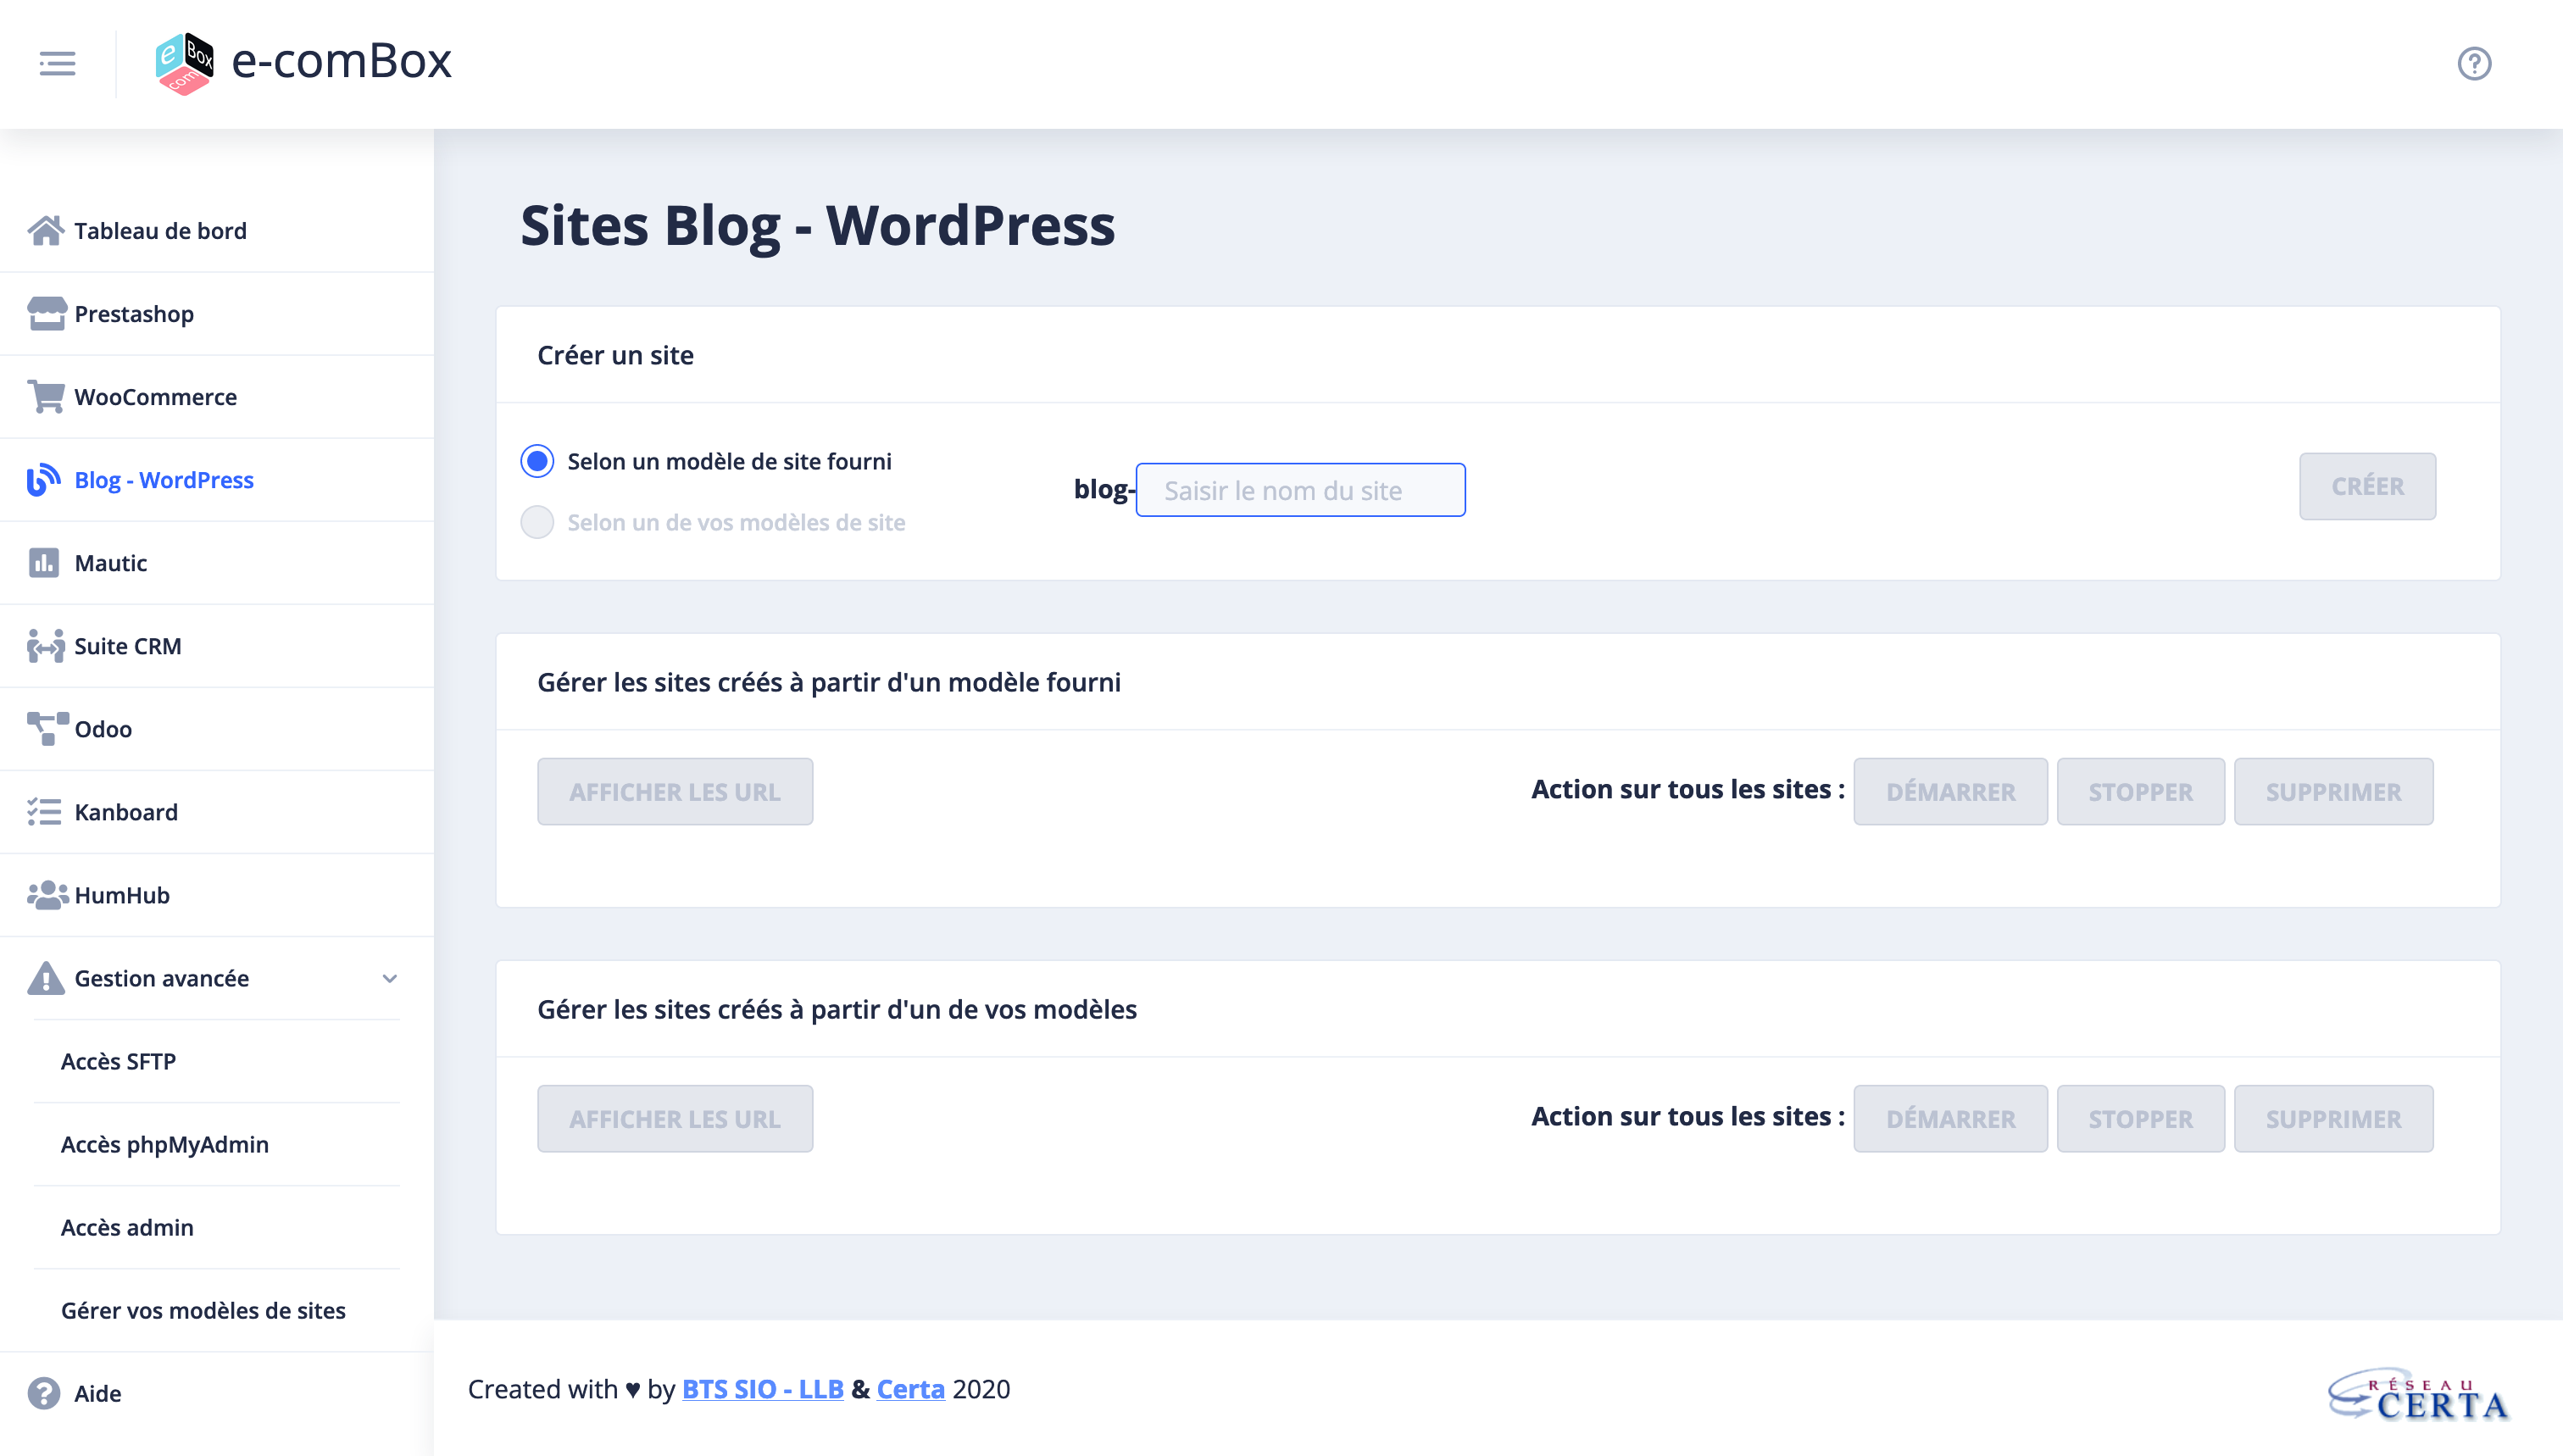The height and width of the screenshot is (1456, 2563).
Task: Click the Aide question circle icon
Action: point(44,1393)
